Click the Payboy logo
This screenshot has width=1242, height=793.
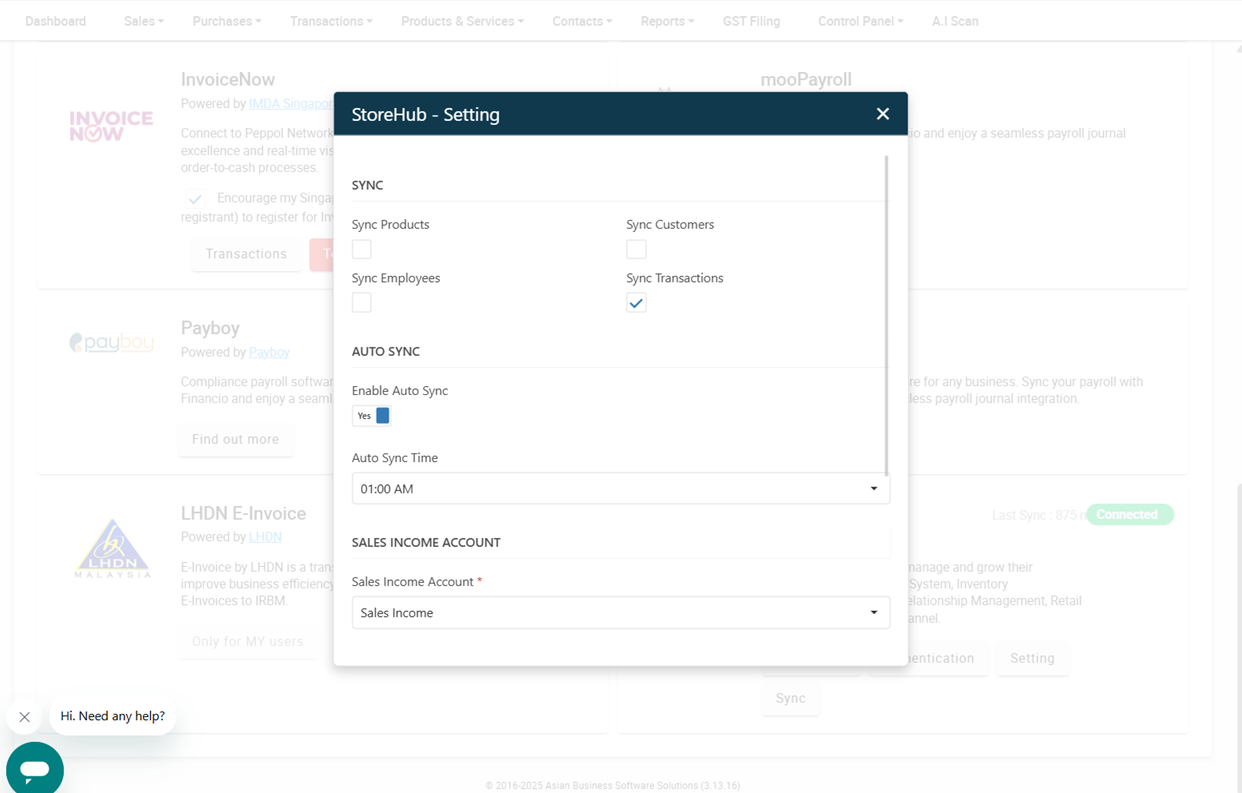pos(111,343)
